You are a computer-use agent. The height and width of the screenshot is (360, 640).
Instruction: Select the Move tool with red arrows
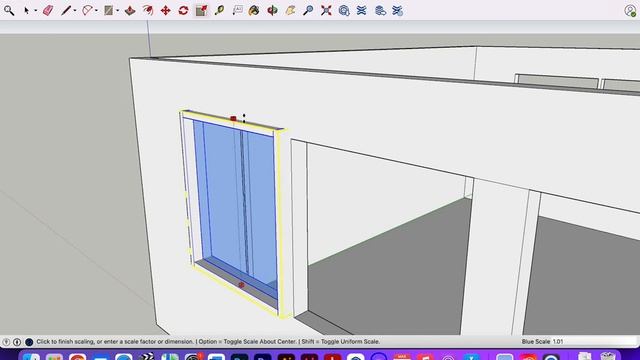tap(165, 11)
